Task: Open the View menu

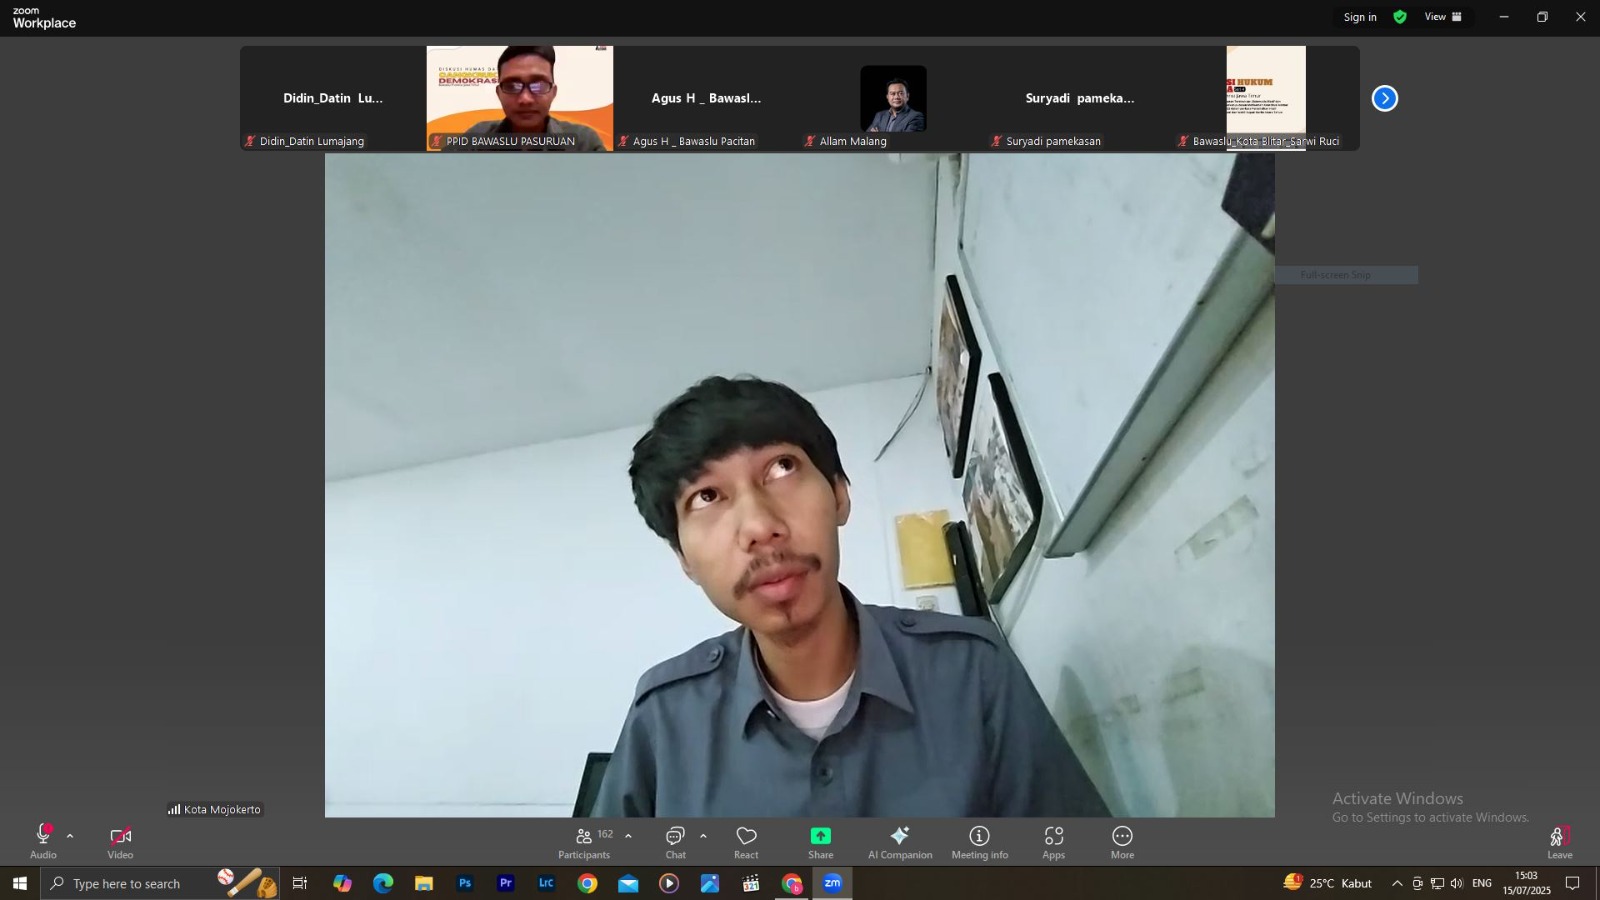Action: tap(1436, 16)
